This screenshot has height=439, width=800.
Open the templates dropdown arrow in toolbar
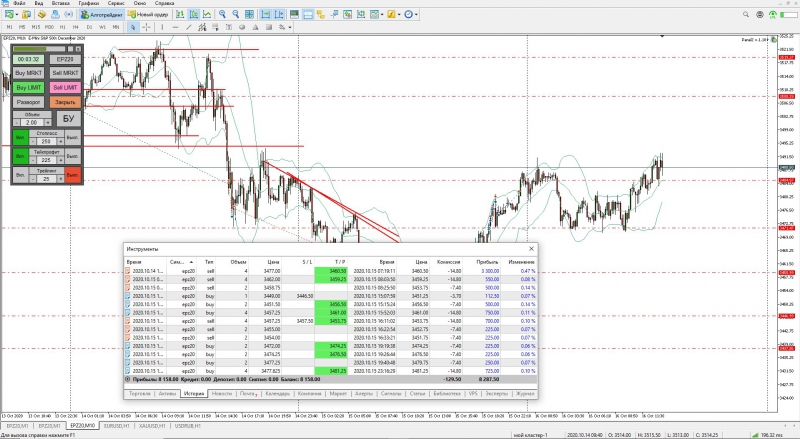[x=382, y=14]
